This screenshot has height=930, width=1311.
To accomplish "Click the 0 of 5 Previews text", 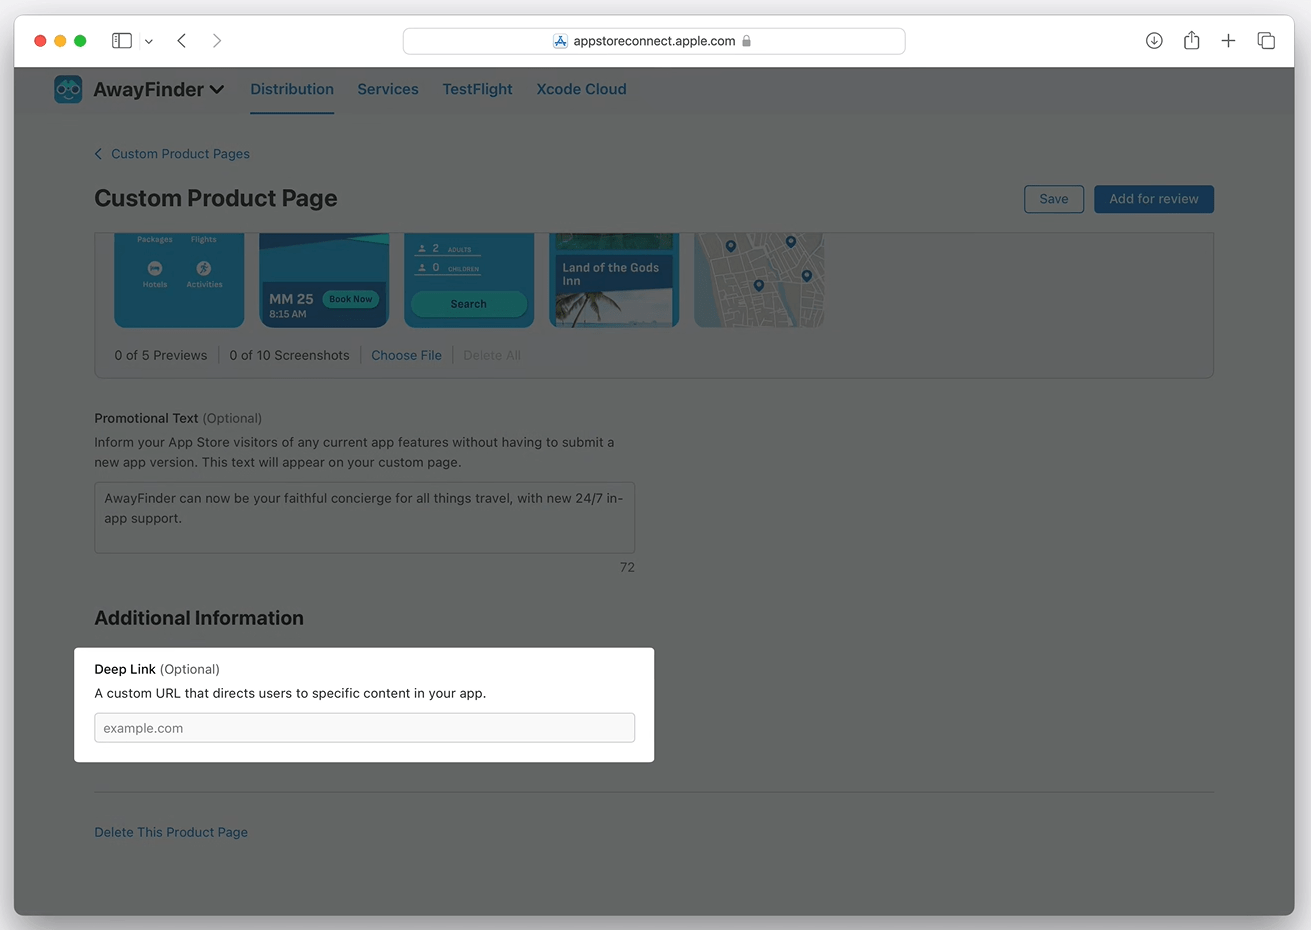I will [161, 355].
